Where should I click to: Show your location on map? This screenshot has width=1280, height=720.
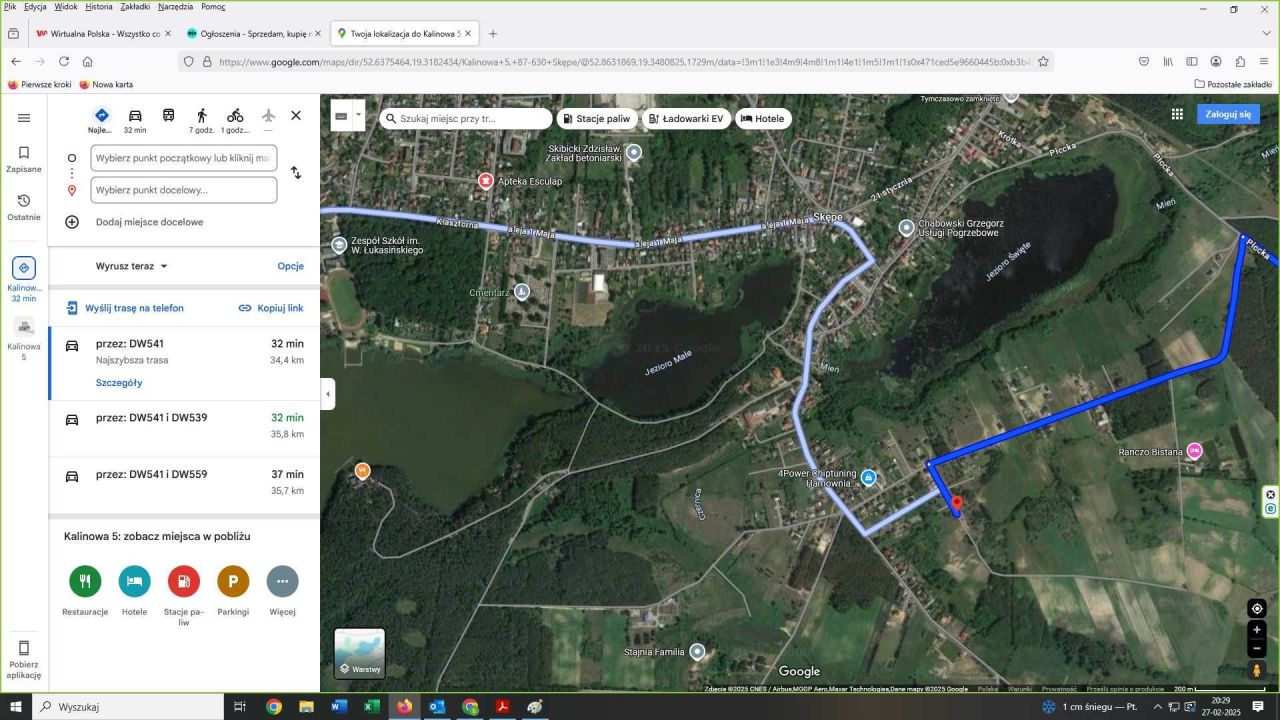pyautogui.click(x=1257, y=609)
